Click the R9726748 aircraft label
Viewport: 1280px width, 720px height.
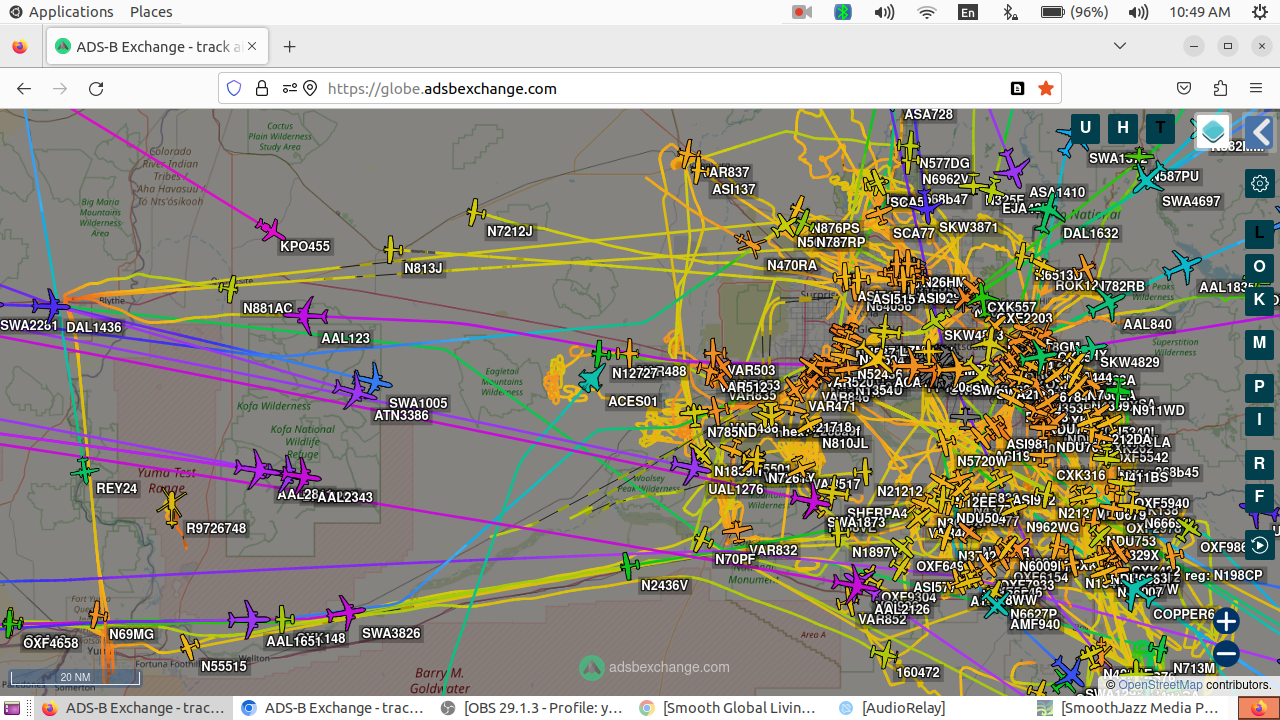[216, 528]
